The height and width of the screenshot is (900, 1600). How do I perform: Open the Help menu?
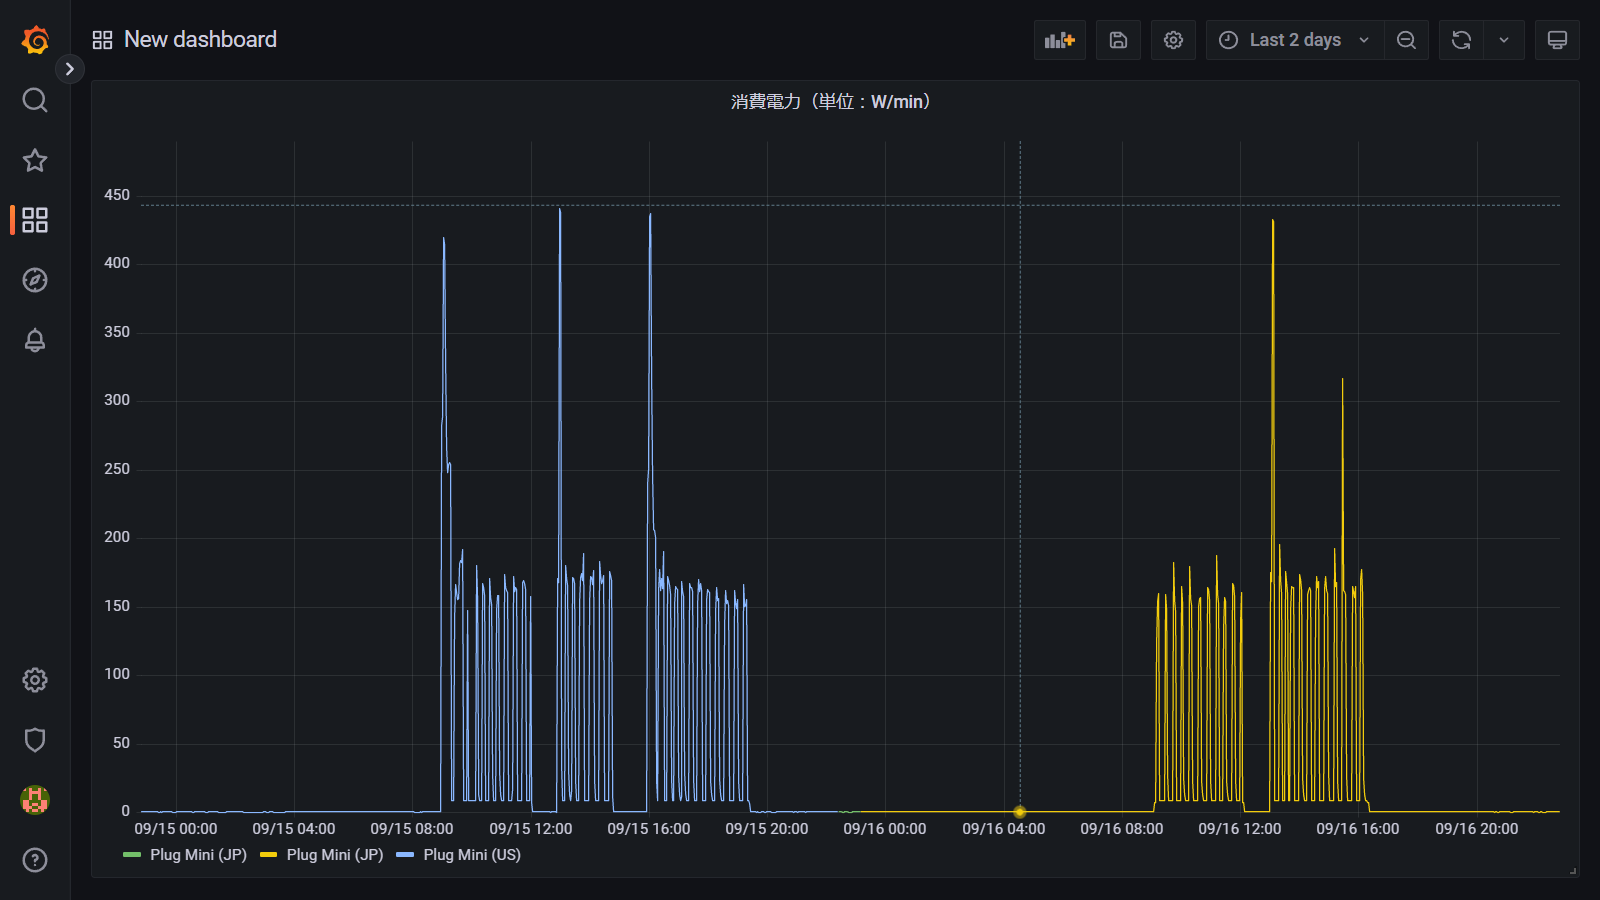point(35,860)
